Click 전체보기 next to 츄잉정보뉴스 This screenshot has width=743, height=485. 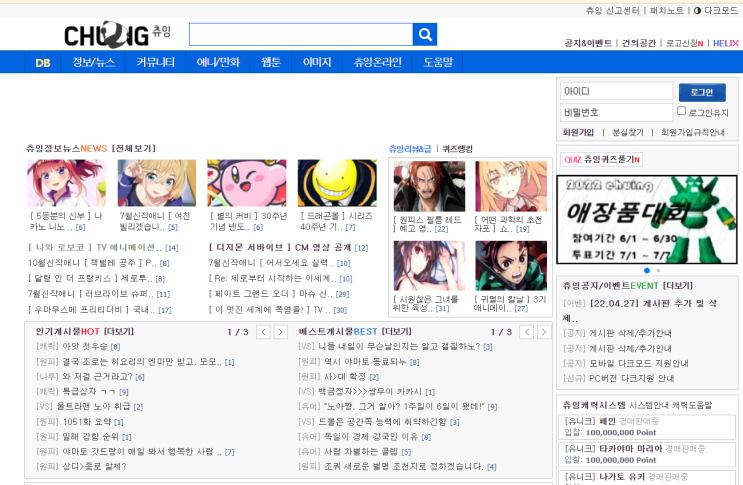(x=134, y=148)
